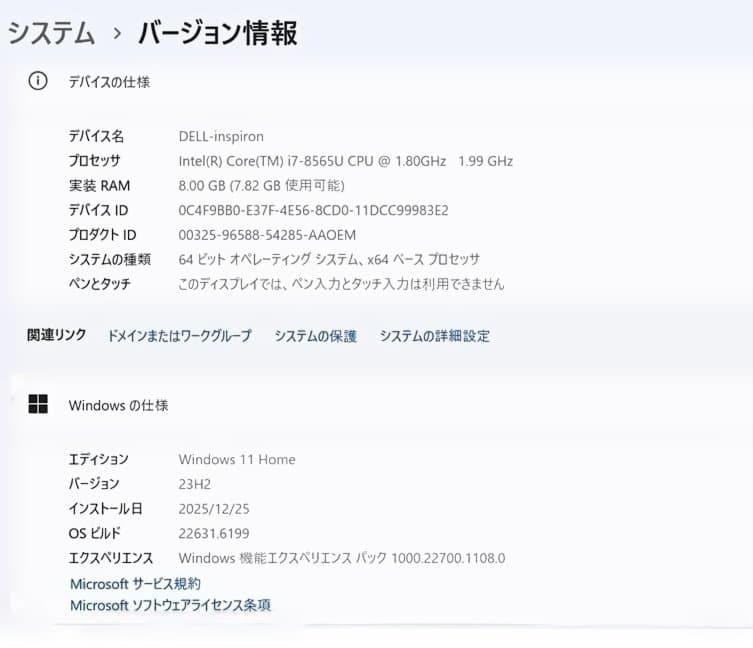753x648 pixels.
Task: Click the 関連リンク label
Action: (x=57, y=335)
